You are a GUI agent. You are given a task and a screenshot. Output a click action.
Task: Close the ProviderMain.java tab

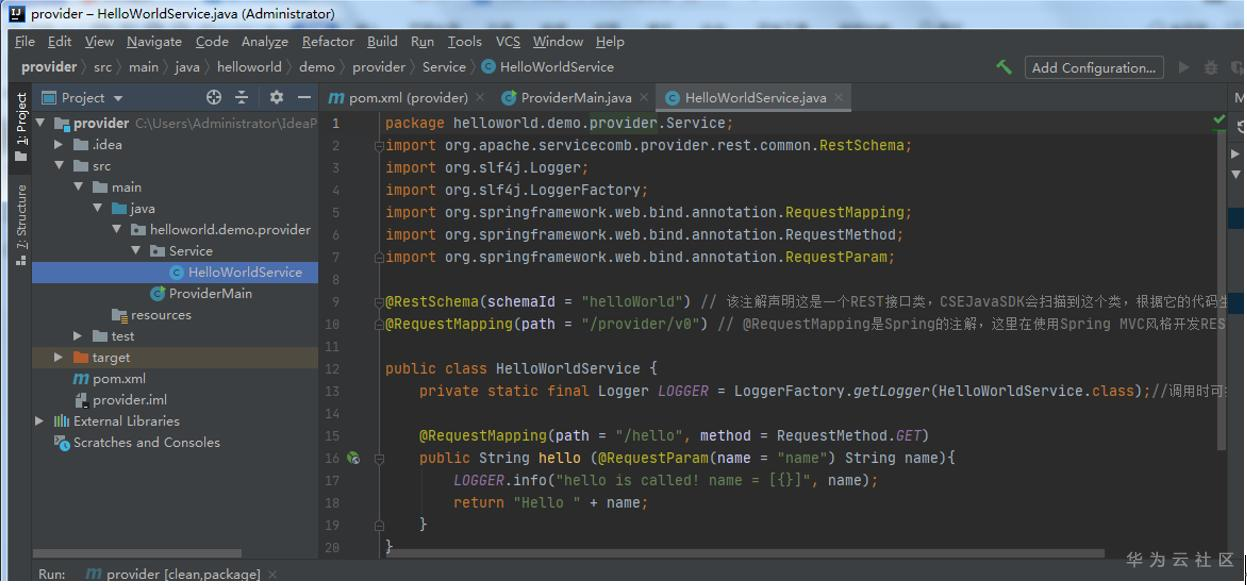click(x=644, y=97)
